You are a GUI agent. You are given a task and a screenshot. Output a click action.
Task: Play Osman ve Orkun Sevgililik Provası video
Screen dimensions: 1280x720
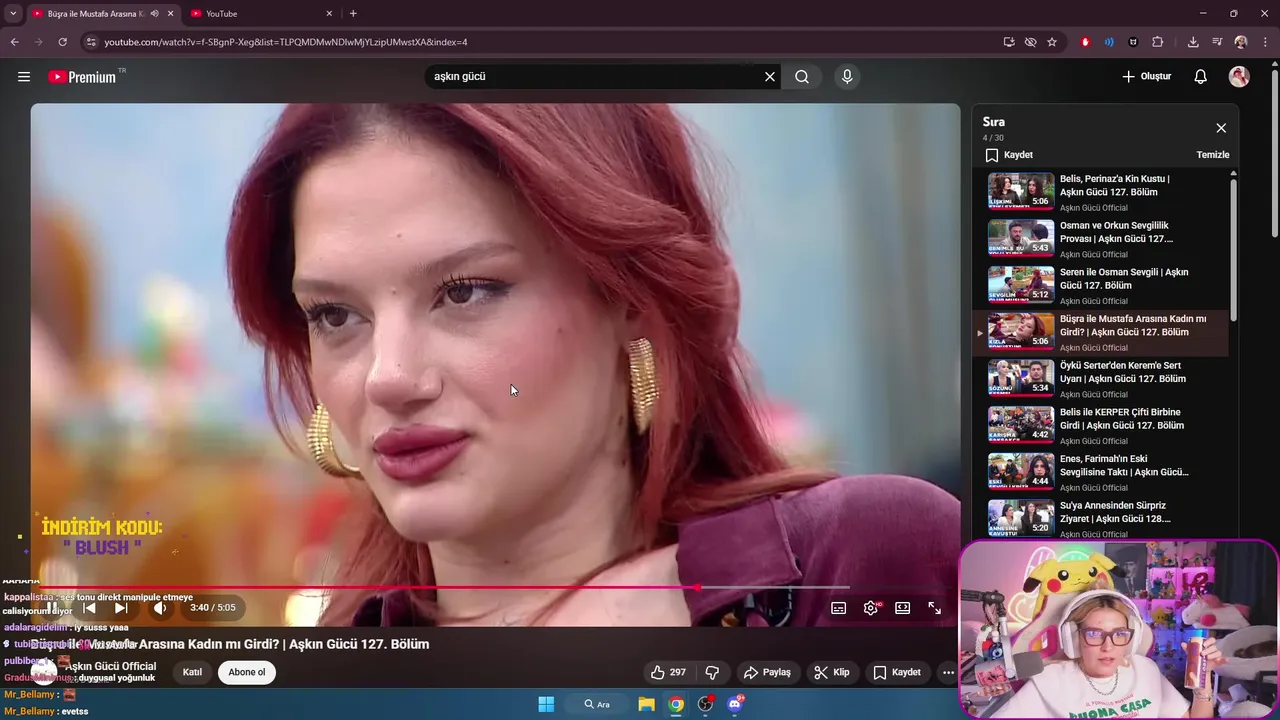[1100, 239]
